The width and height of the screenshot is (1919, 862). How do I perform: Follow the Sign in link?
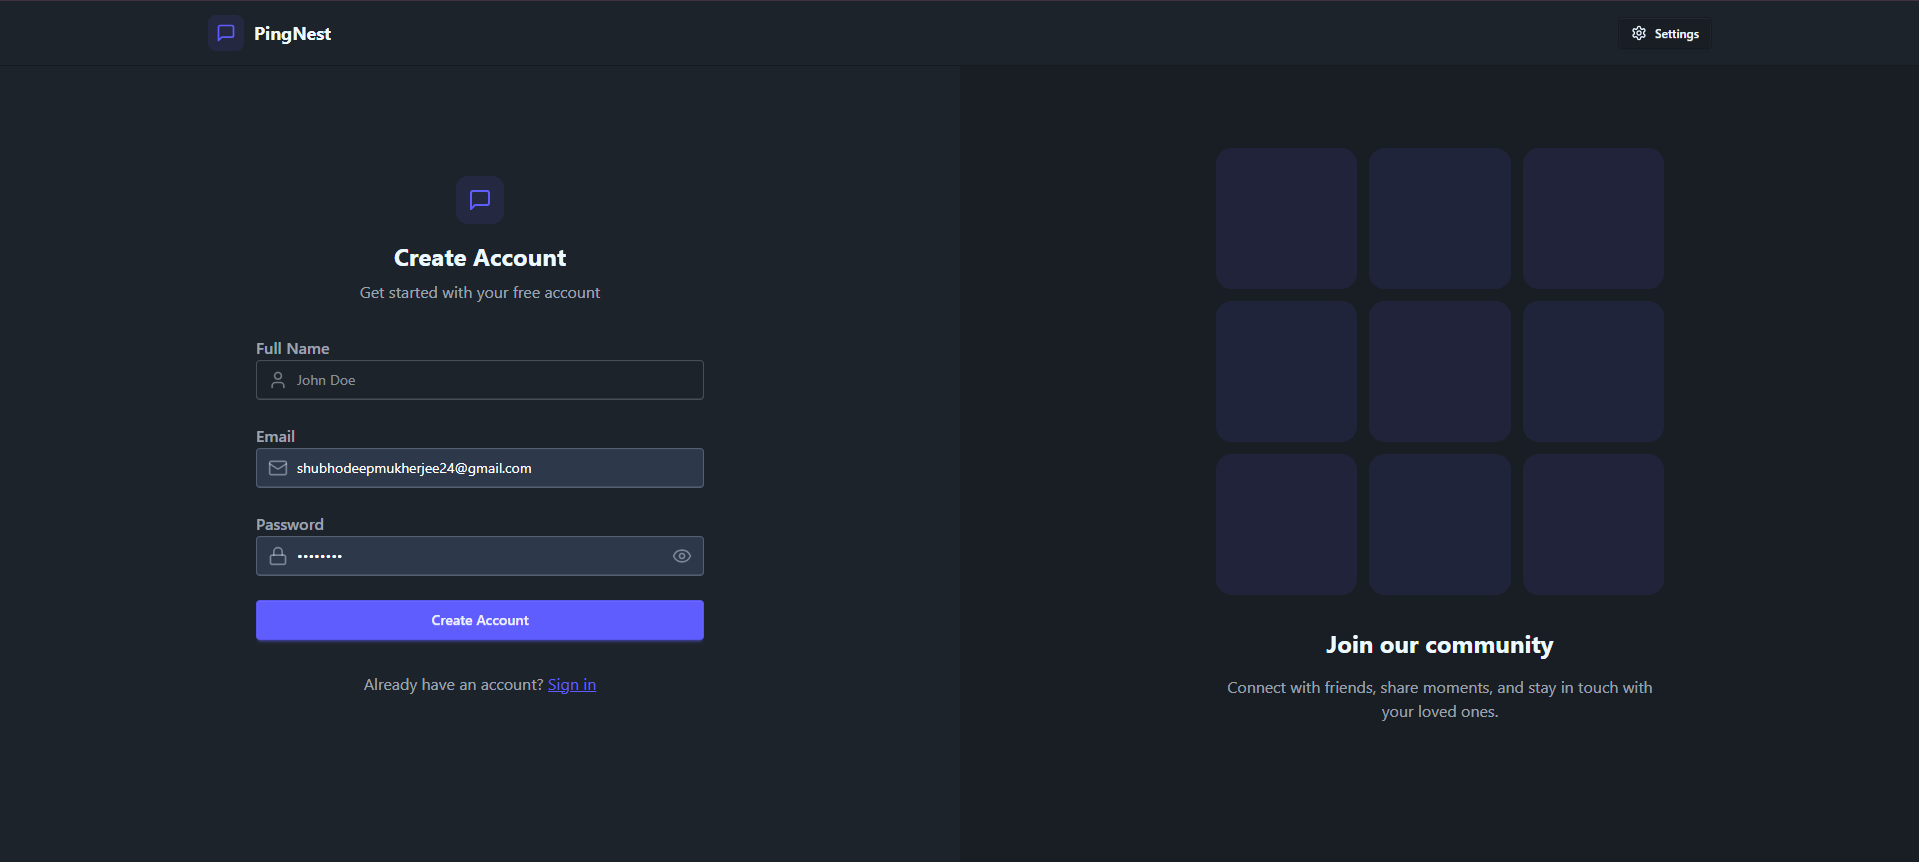click(x=572, y=685)
